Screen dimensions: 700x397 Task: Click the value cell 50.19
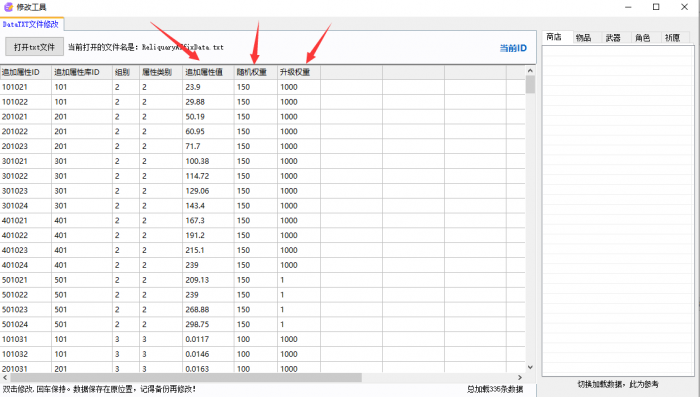[x=208, y=117]
